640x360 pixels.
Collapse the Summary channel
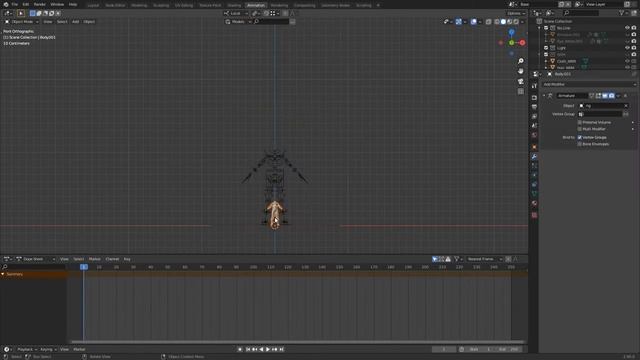[3, 274]
